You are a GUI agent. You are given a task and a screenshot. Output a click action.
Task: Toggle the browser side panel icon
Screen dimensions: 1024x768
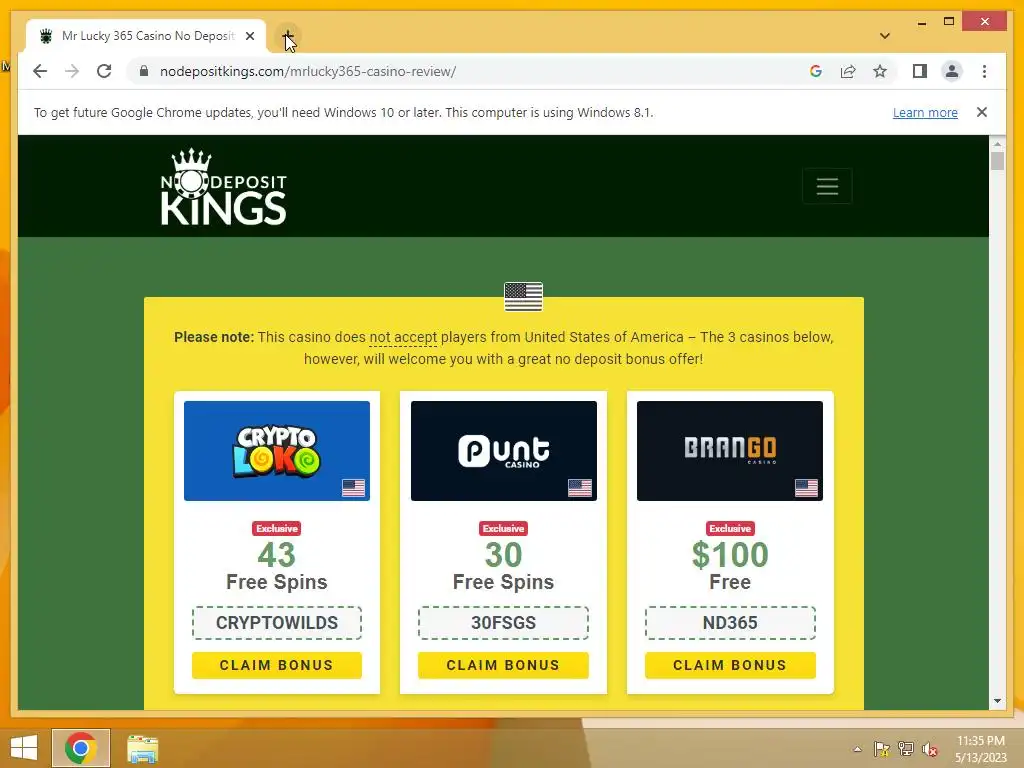point(920,71)
